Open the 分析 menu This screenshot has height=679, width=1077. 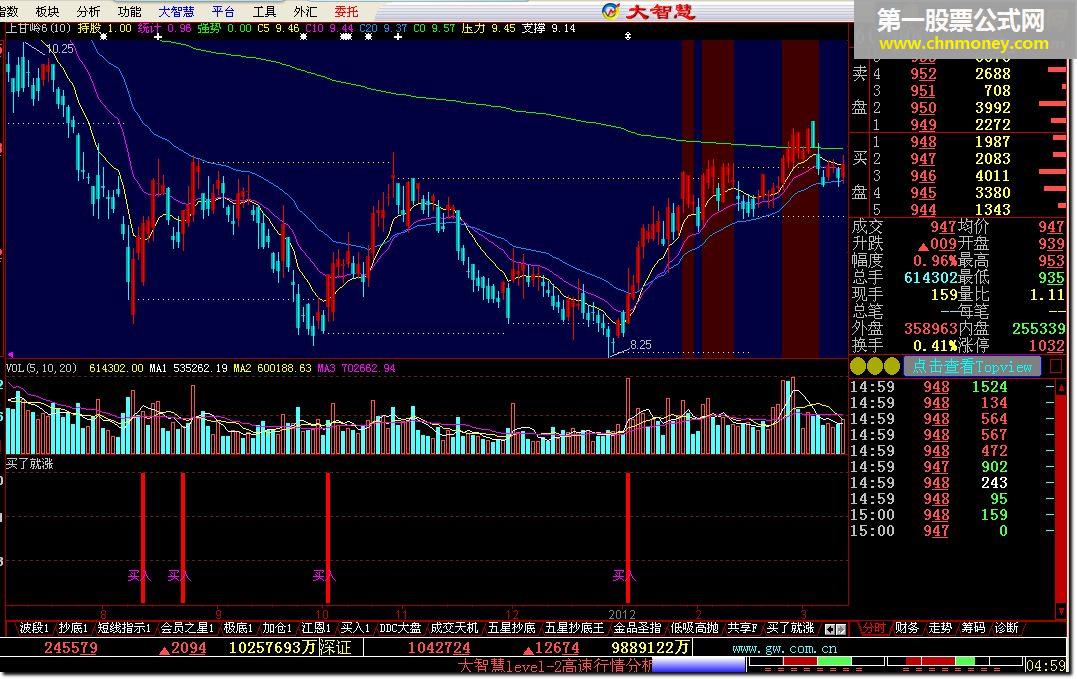[x=89, y=12]
